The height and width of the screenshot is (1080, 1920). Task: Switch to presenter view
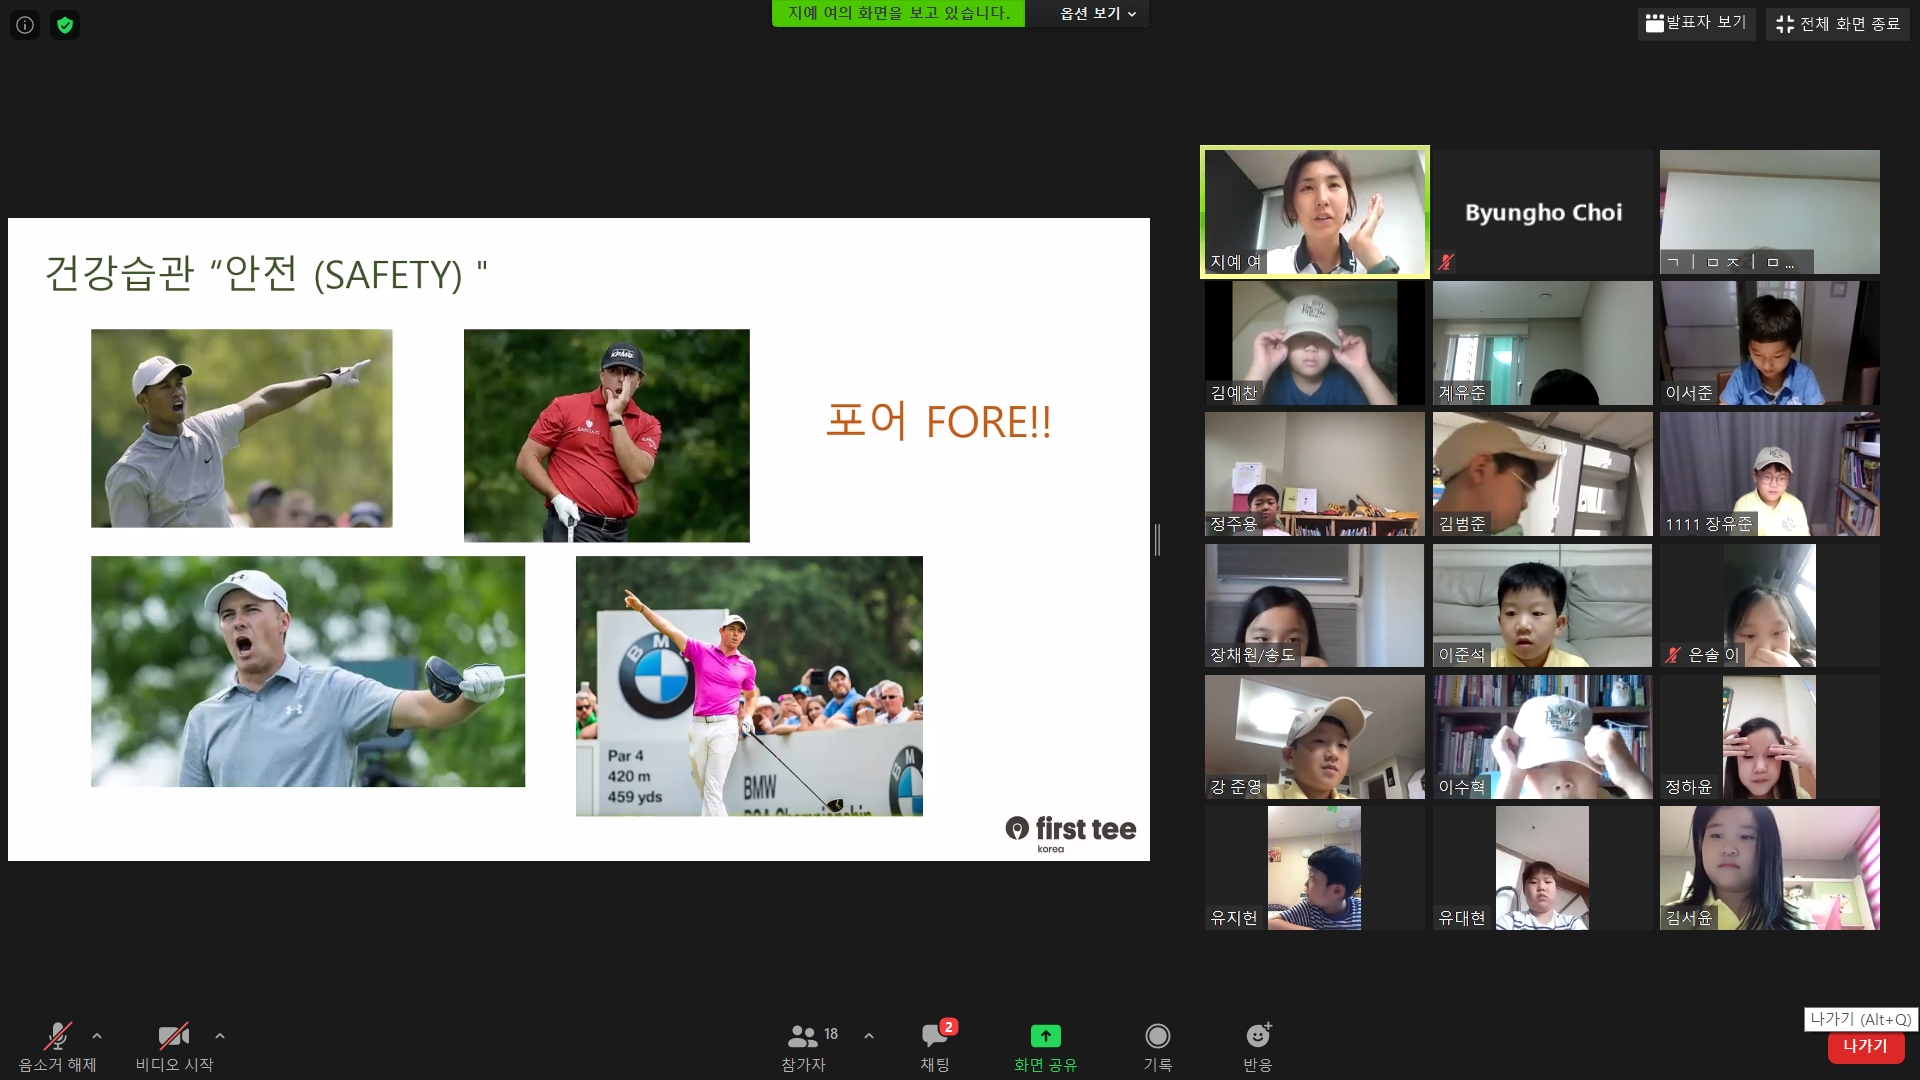coord(1696,23)
